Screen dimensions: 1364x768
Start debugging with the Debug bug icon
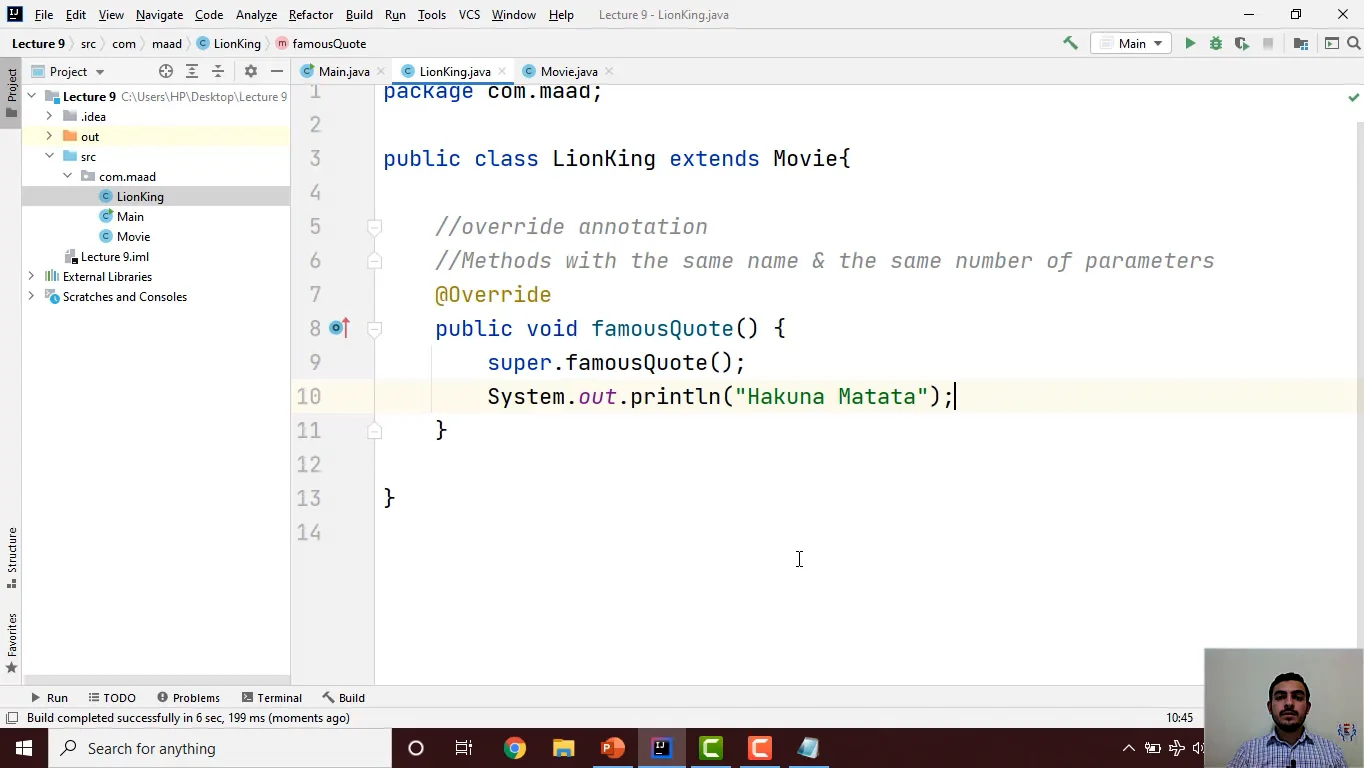point(1216,44)
